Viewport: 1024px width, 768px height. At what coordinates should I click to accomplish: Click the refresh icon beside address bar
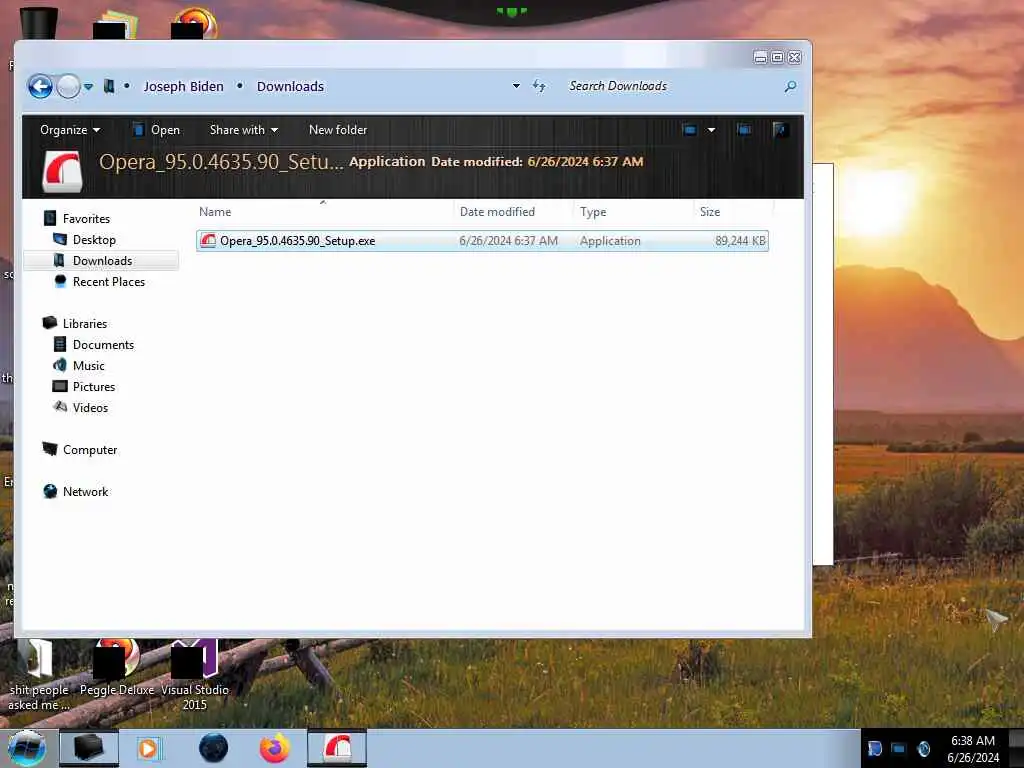click(539, 86)
